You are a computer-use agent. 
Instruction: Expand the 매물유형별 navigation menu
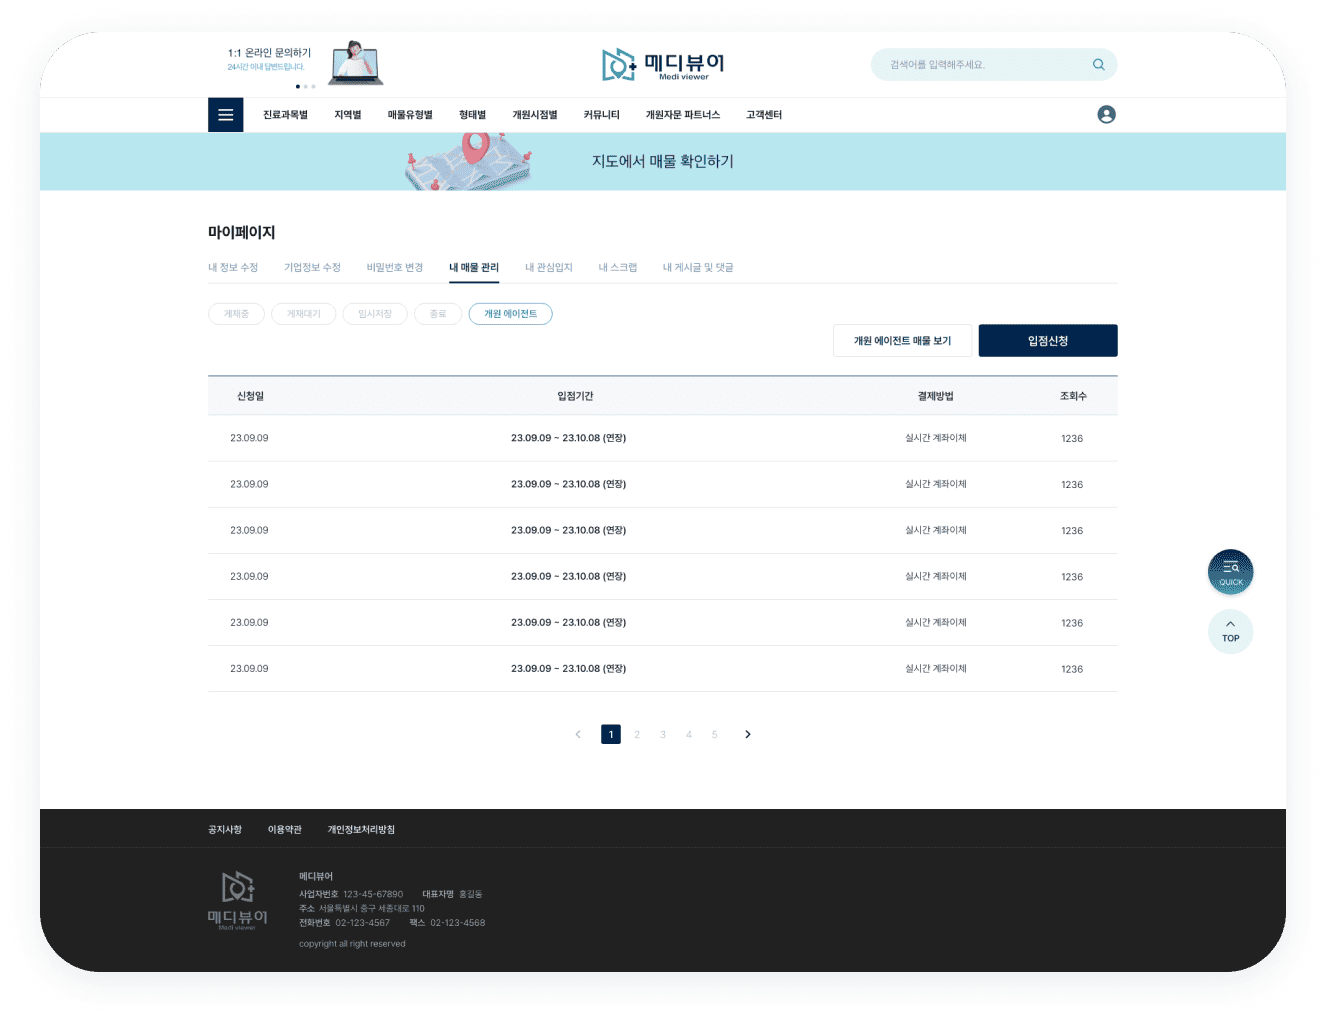(x=410, y=115)
